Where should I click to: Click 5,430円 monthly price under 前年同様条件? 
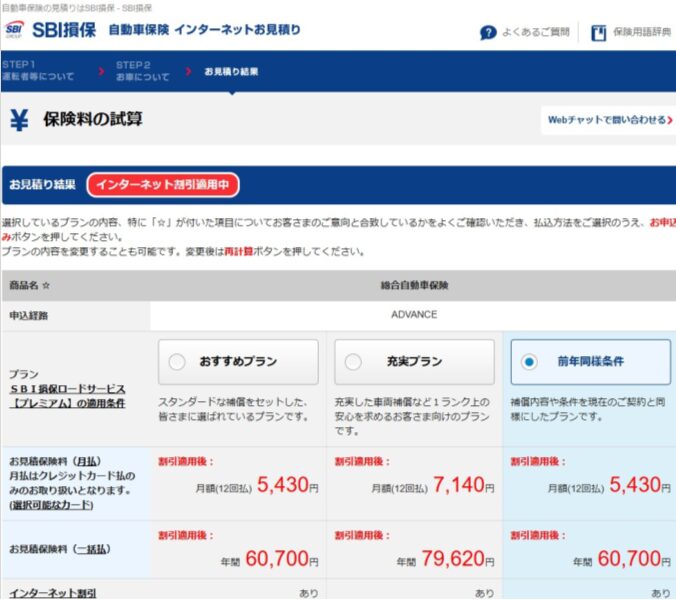(640, 485)
